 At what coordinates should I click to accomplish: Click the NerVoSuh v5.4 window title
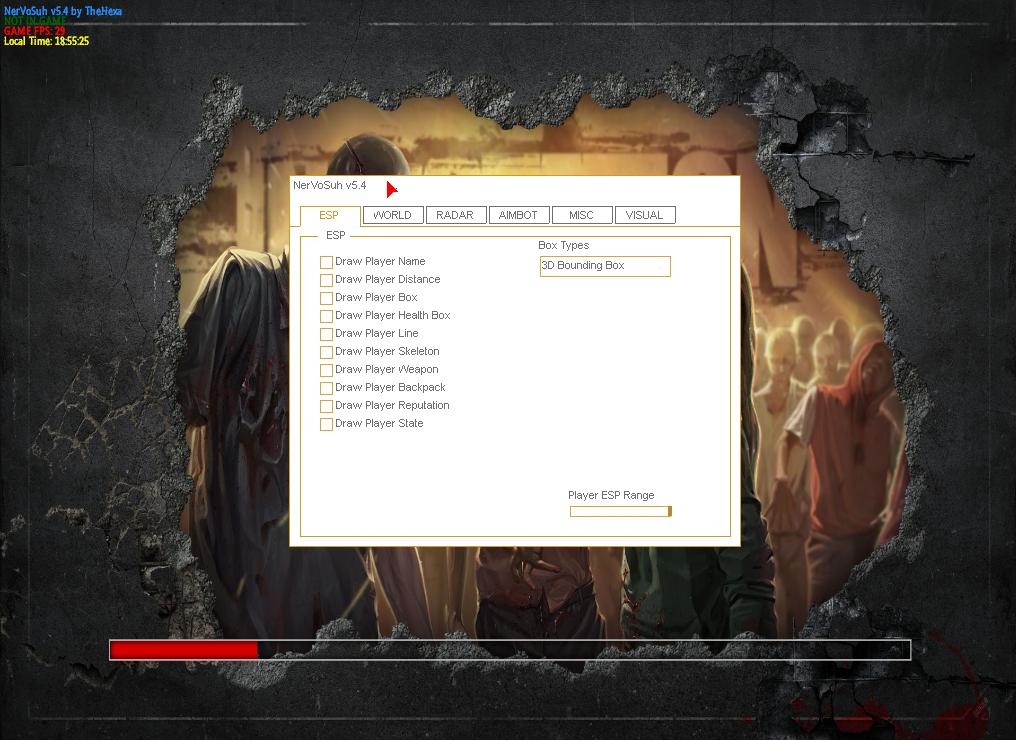(x=330, y=185)
